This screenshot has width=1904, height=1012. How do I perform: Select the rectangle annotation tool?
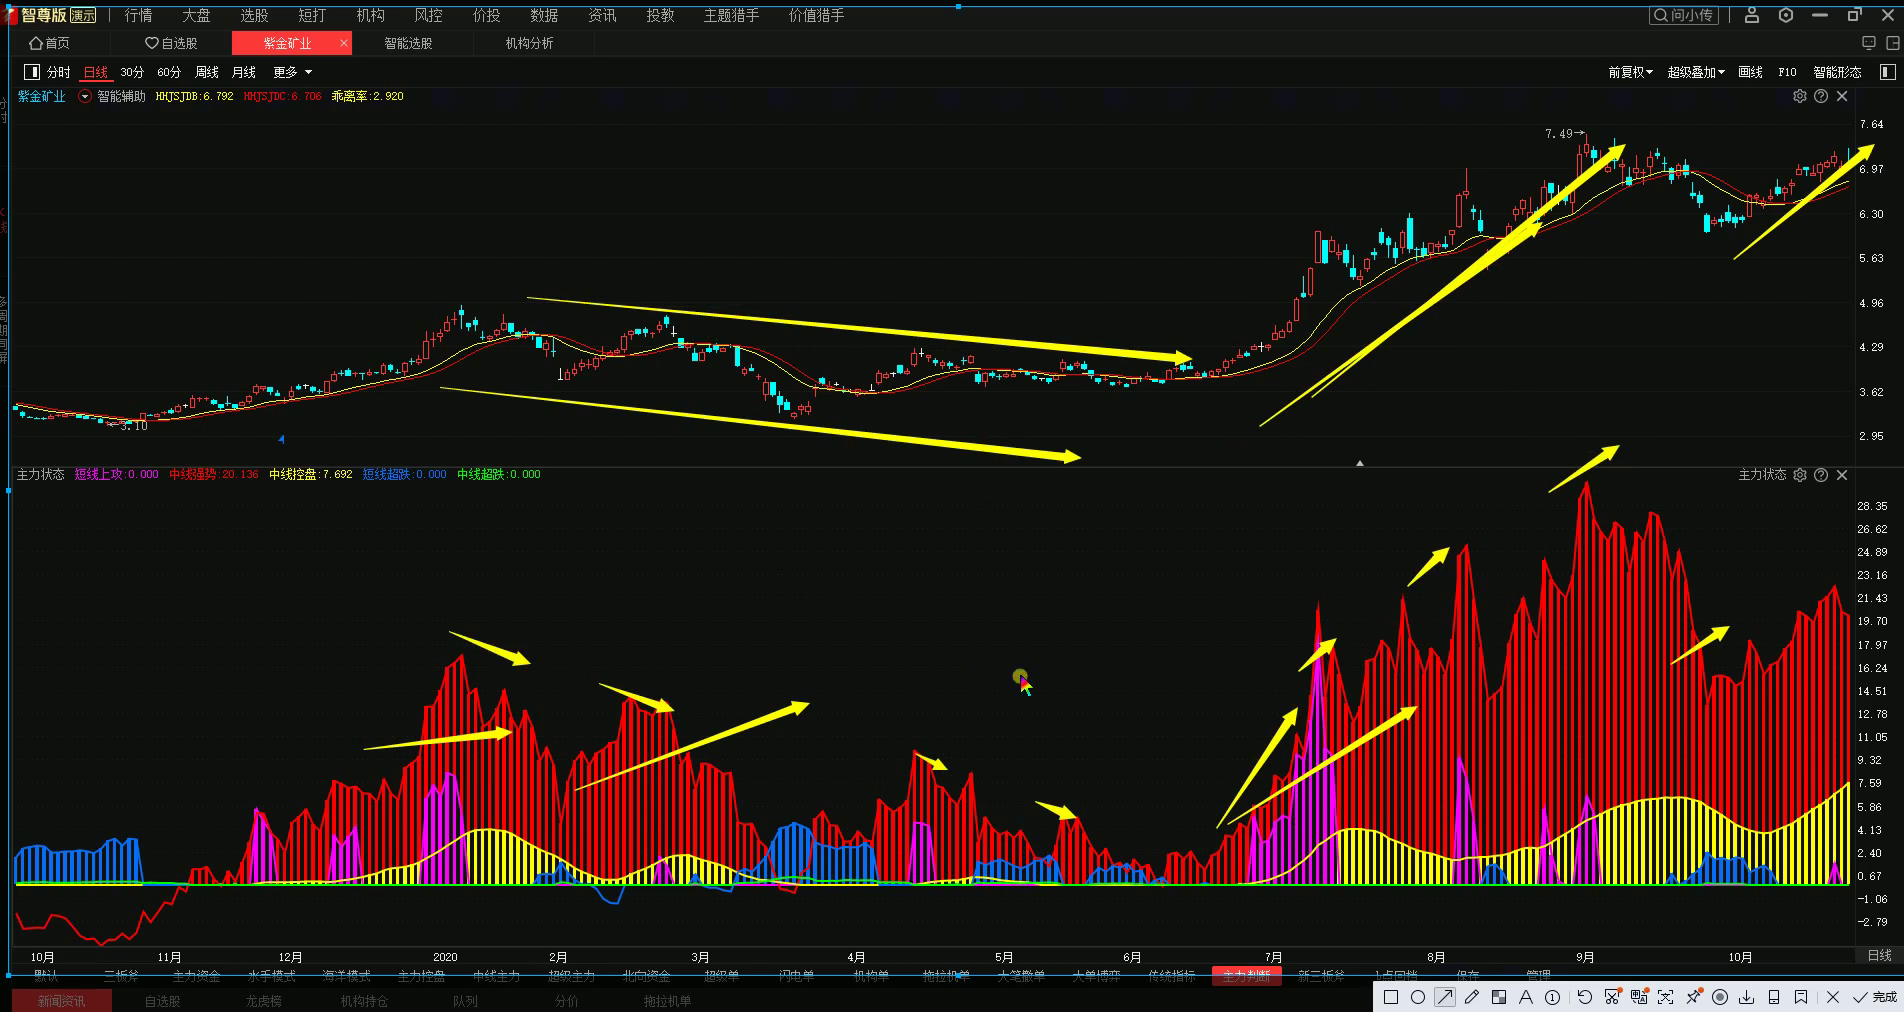[x=1390, y=997]
